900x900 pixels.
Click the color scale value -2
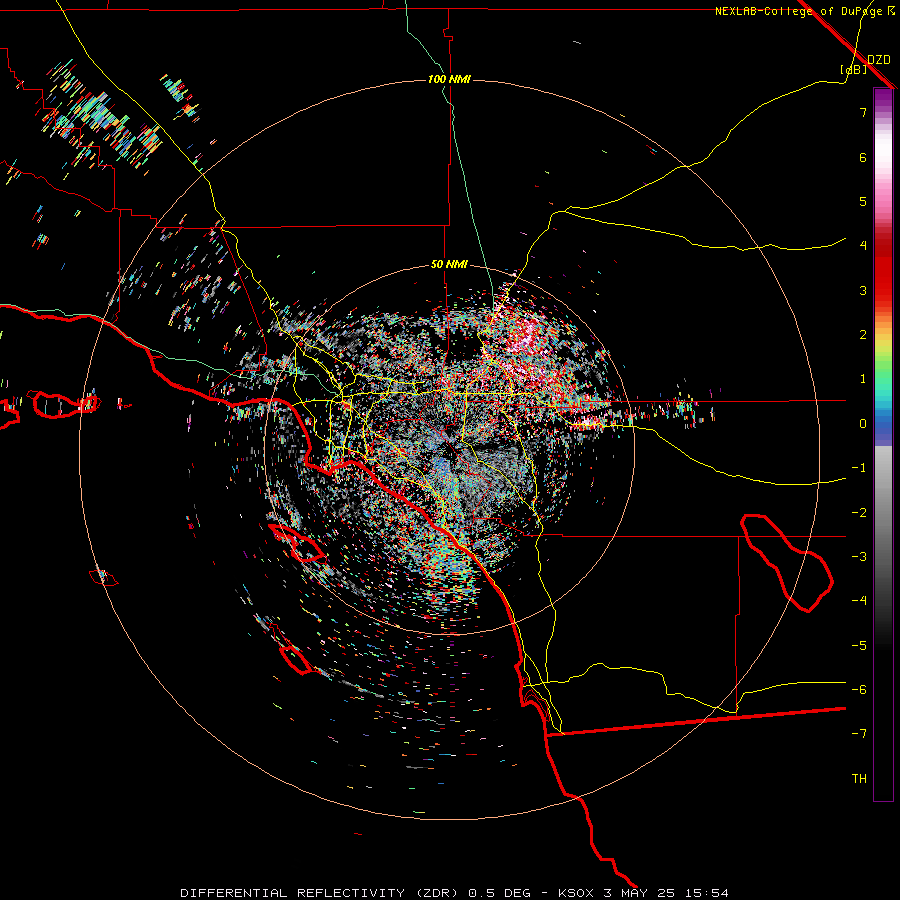[859, 513]
